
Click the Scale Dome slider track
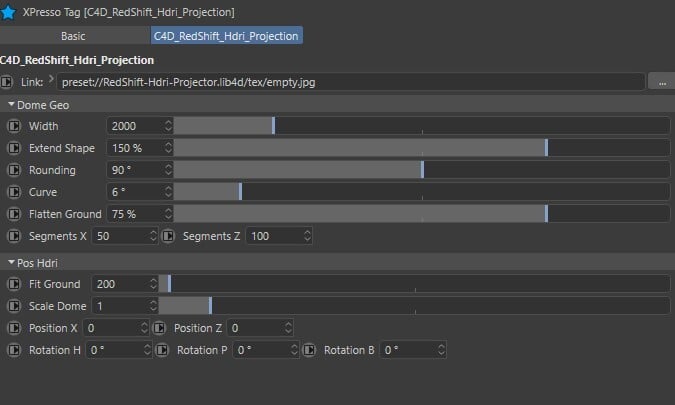pos(415,306)
